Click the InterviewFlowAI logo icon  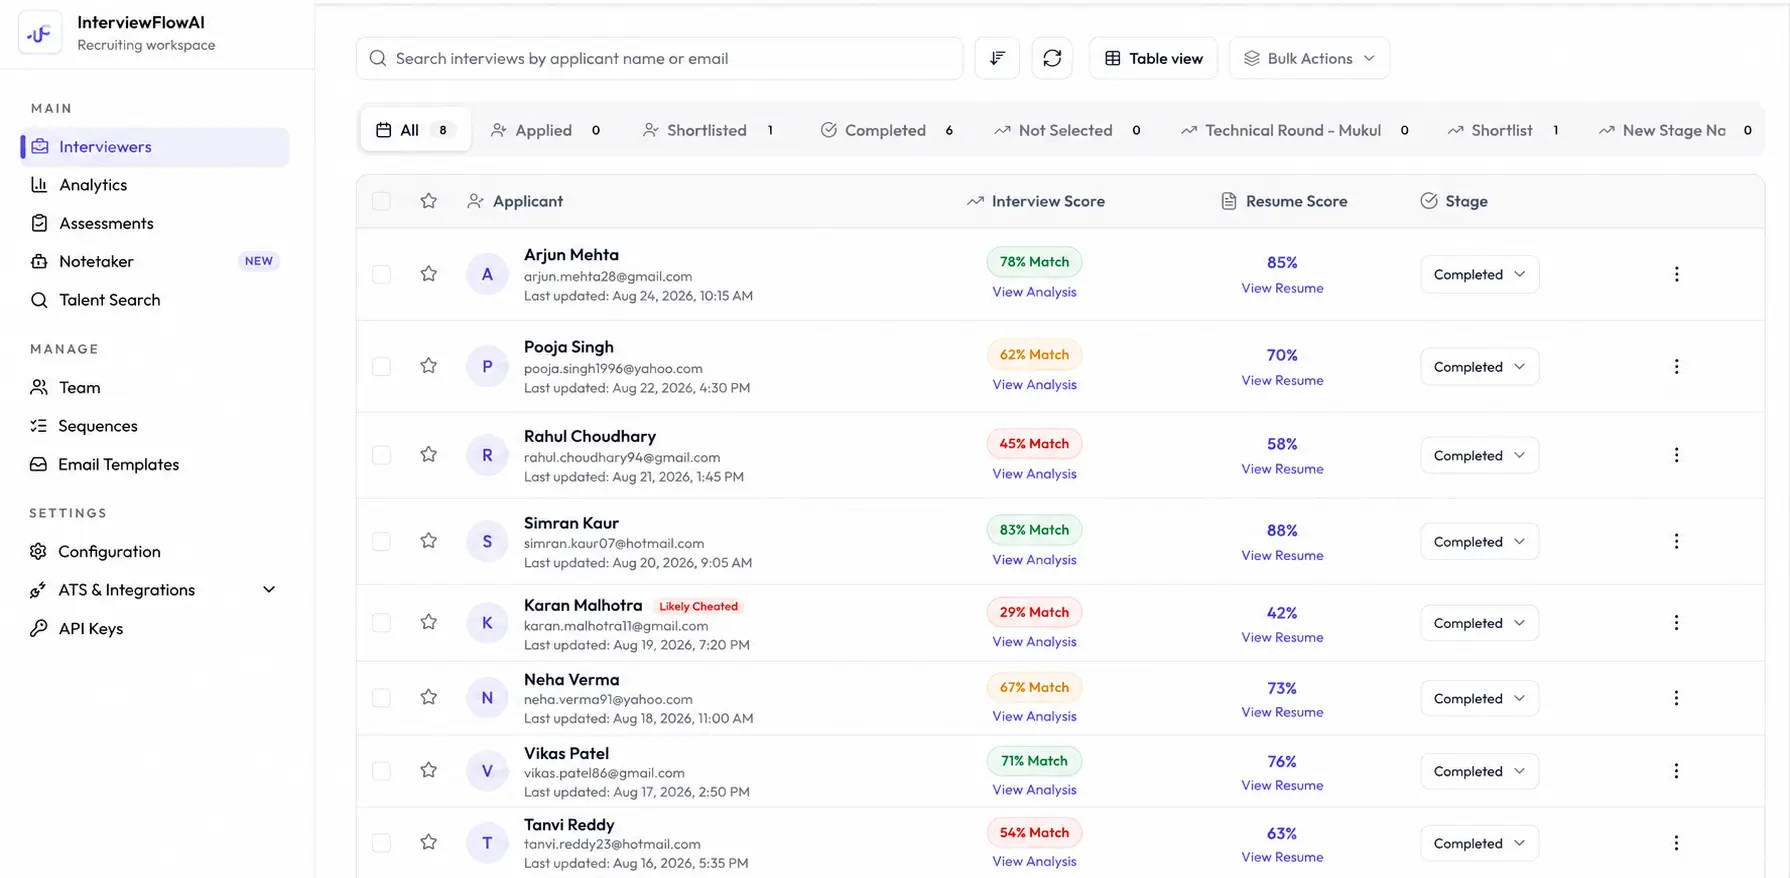(40, 33)
